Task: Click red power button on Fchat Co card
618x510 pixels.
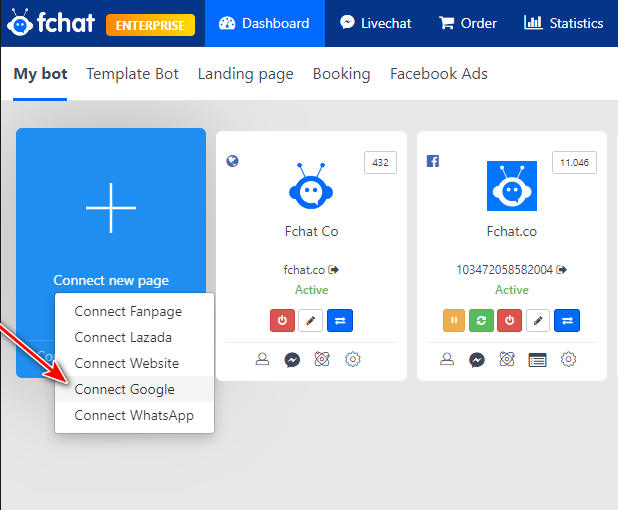Action: click(282, 320)
